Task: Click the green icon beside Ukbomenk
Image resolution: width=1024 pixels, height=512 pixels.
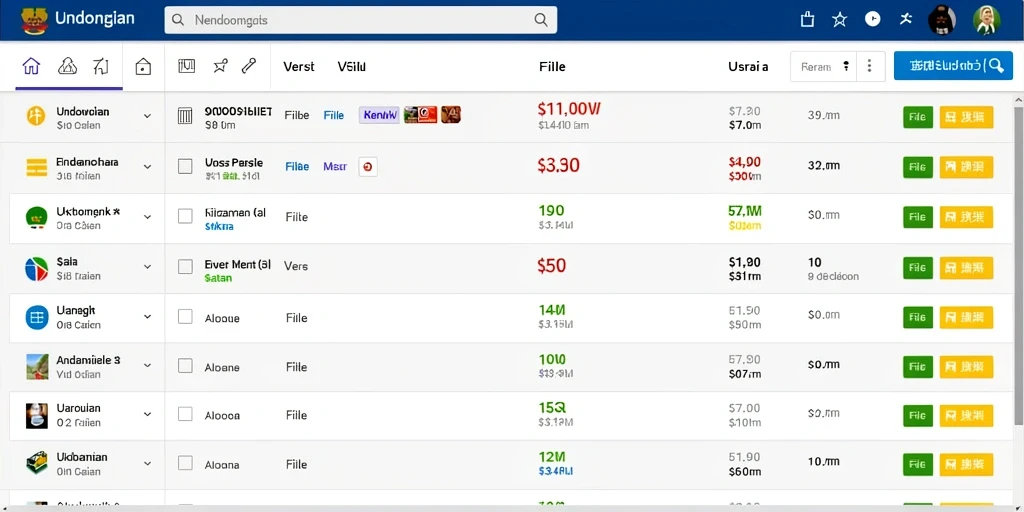Action: coord(37,217)
